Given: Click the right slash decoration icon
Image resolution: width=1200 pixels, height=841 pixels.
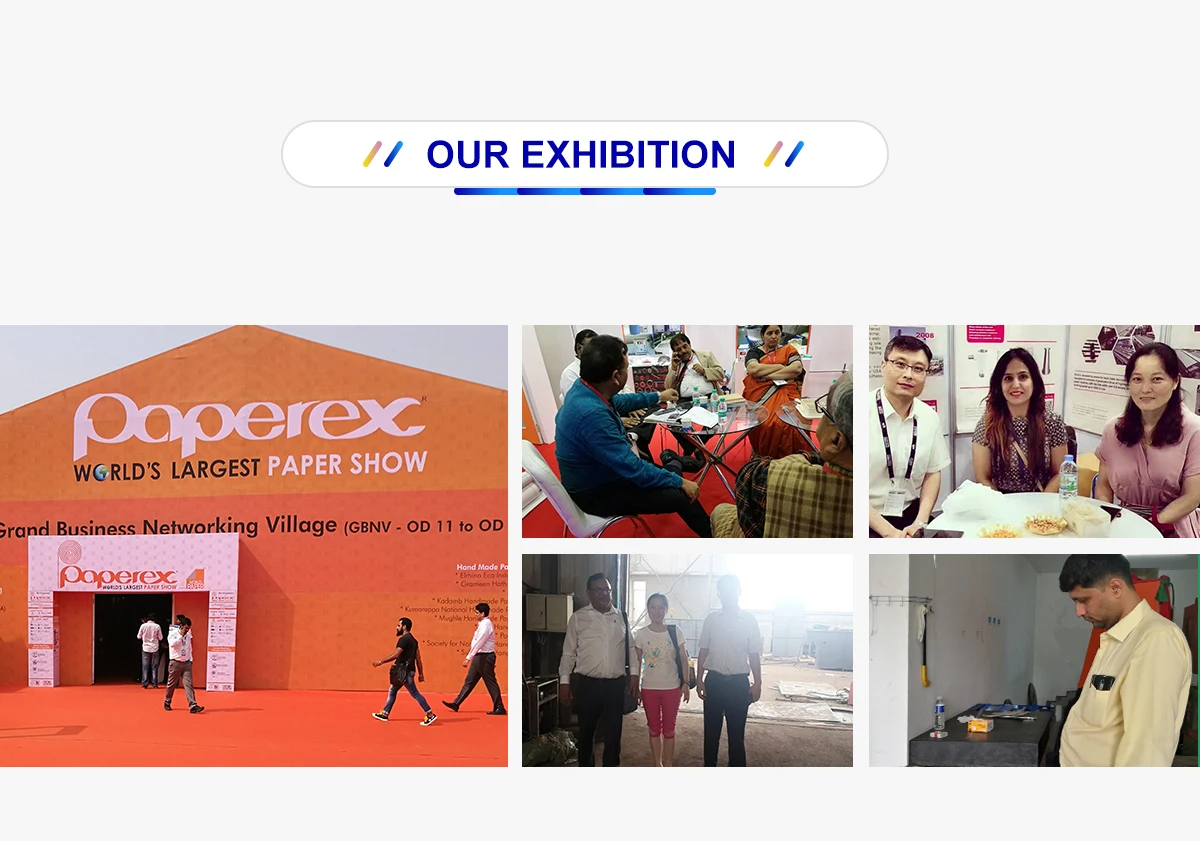Looking at the screenshot, I should 784,154.
